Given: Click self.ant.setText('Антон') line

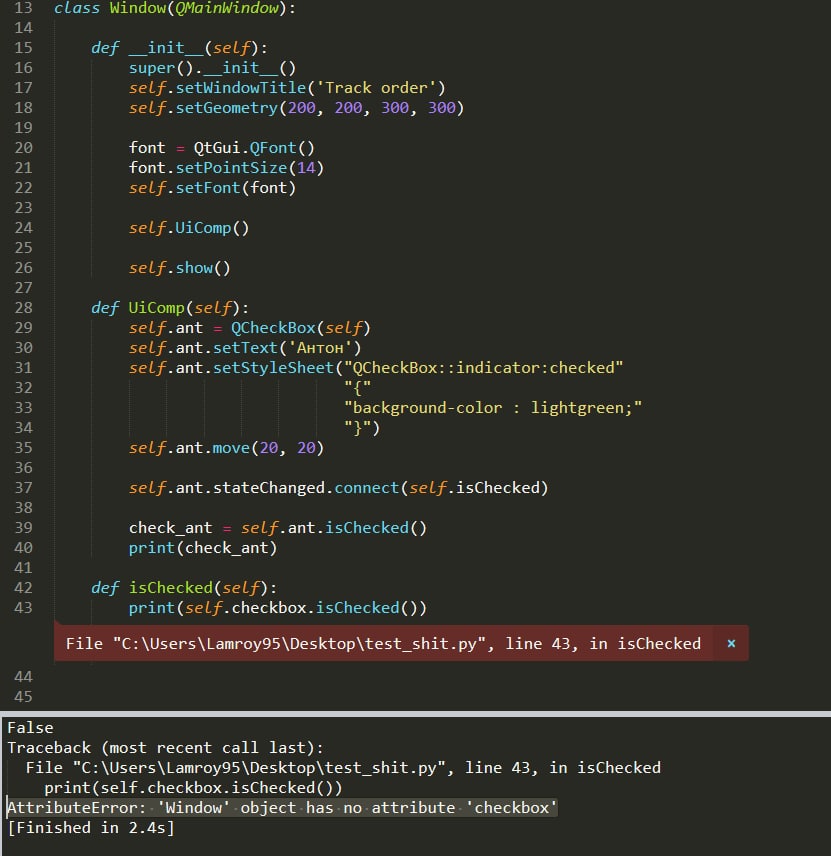Looking at the screenshot, I should (245, 348).
